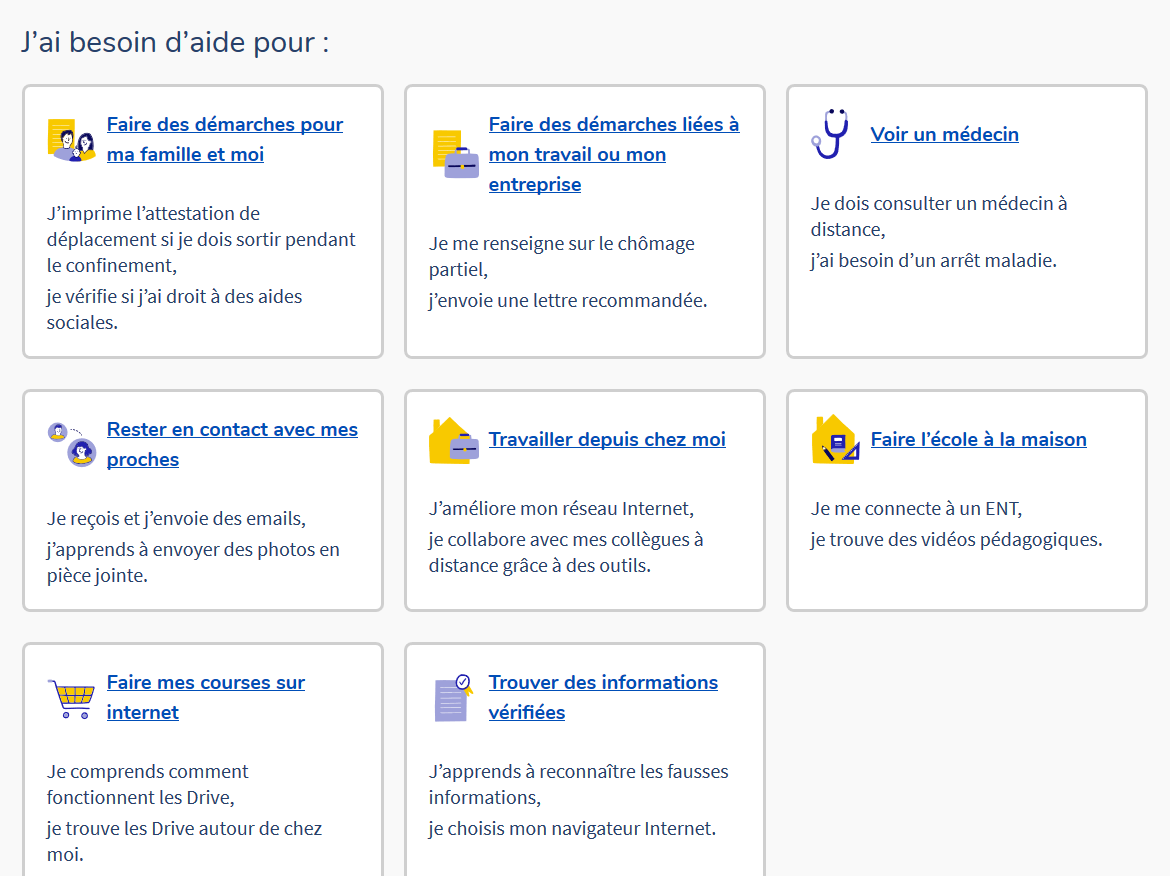Click text 'j'ai besoin d'un arrêt maladie.'
The height and width of the screenshot is (876, 1170).
[933, 260]
